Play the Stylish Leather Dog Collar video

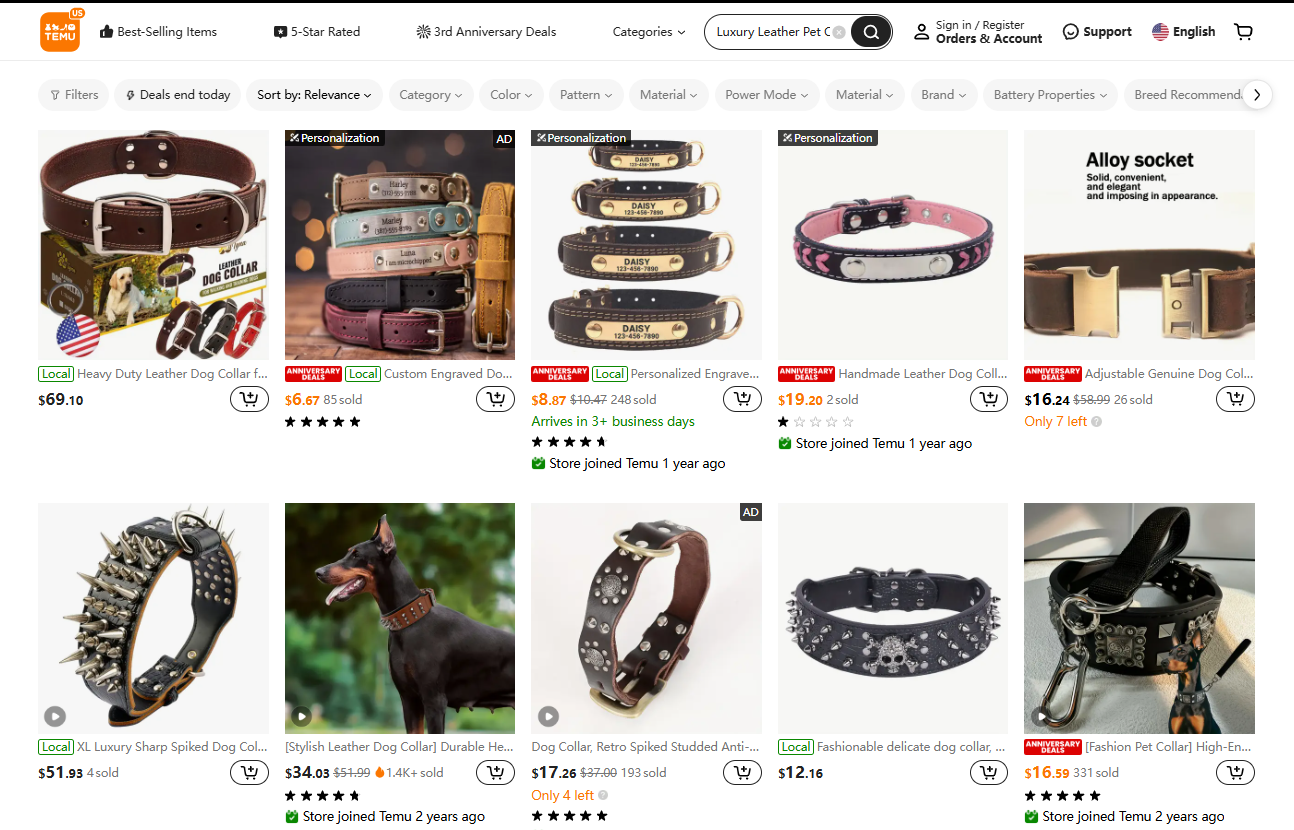(301, 716)
